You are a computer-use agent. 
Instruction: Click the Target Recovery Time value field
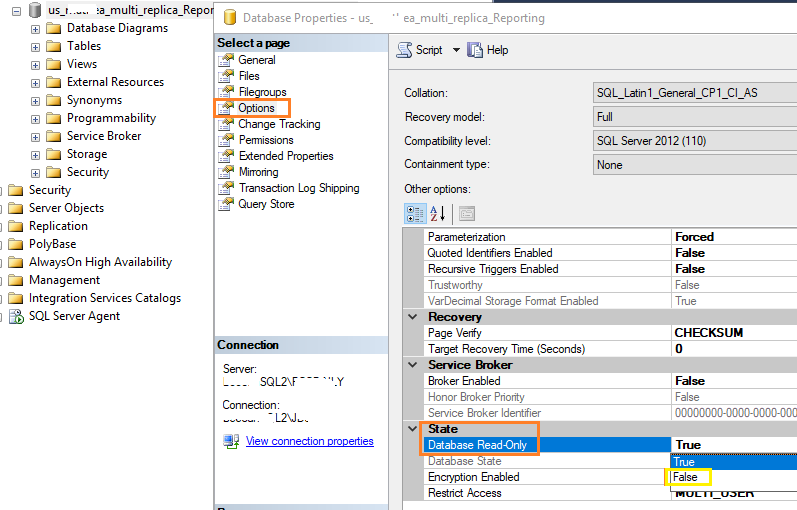point(734,349)
